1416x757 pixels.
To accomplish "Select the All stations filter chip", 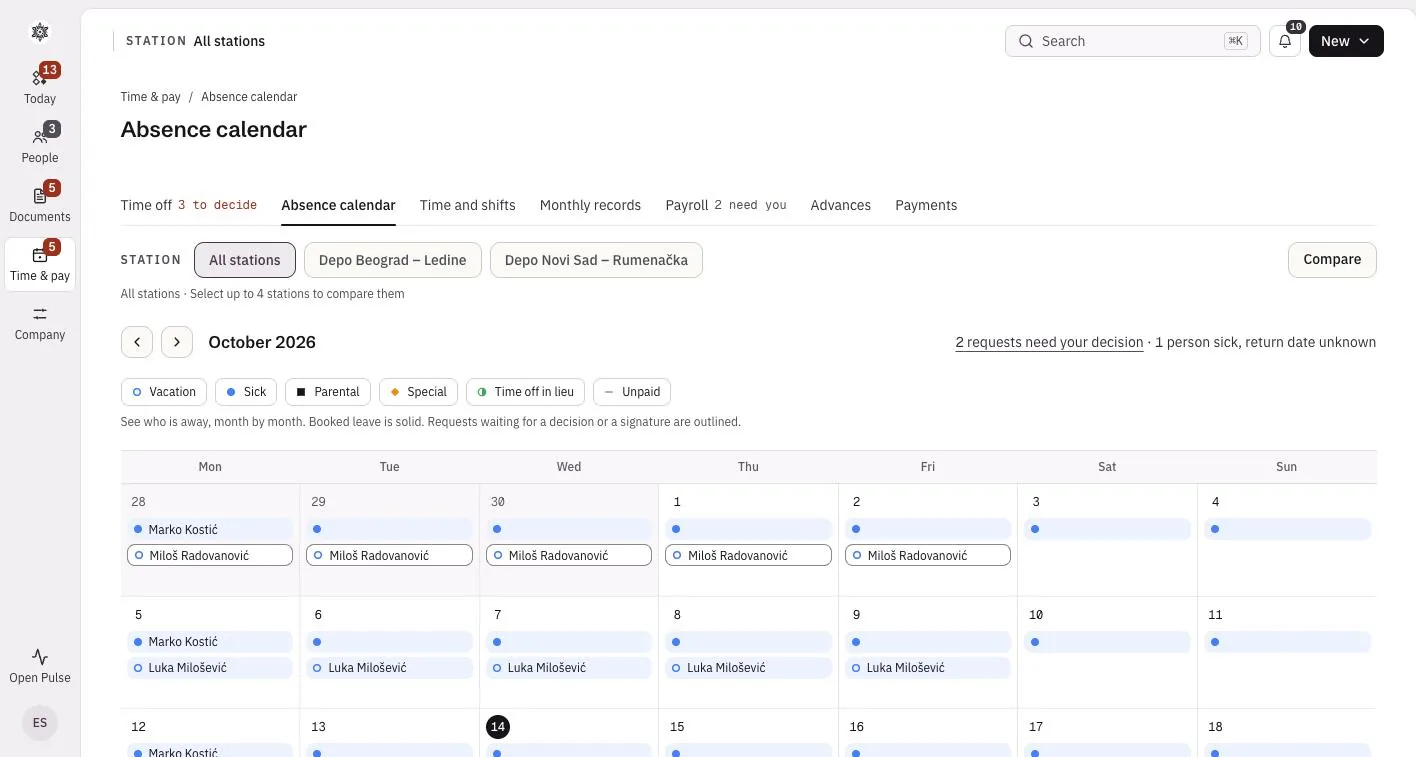I will point(245,260).
